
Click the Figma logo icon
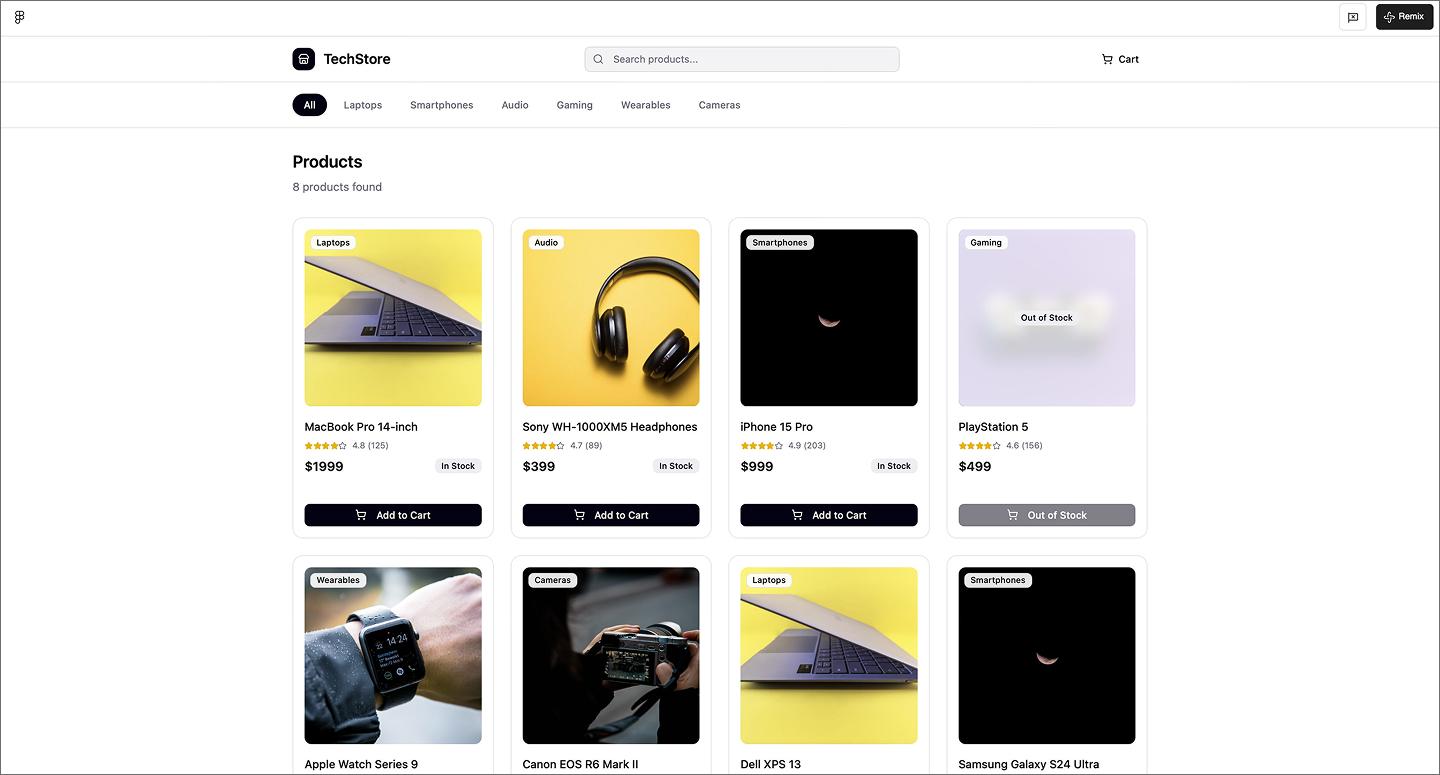click(19, 17)
